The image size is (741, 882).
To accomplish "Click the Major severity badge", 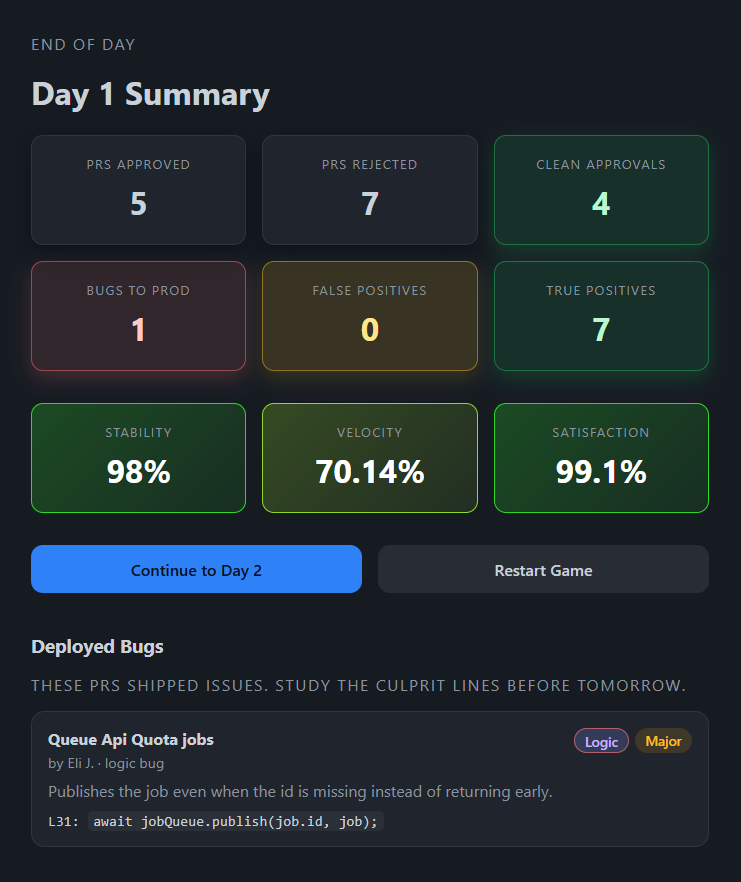I will tap(663, 741).
